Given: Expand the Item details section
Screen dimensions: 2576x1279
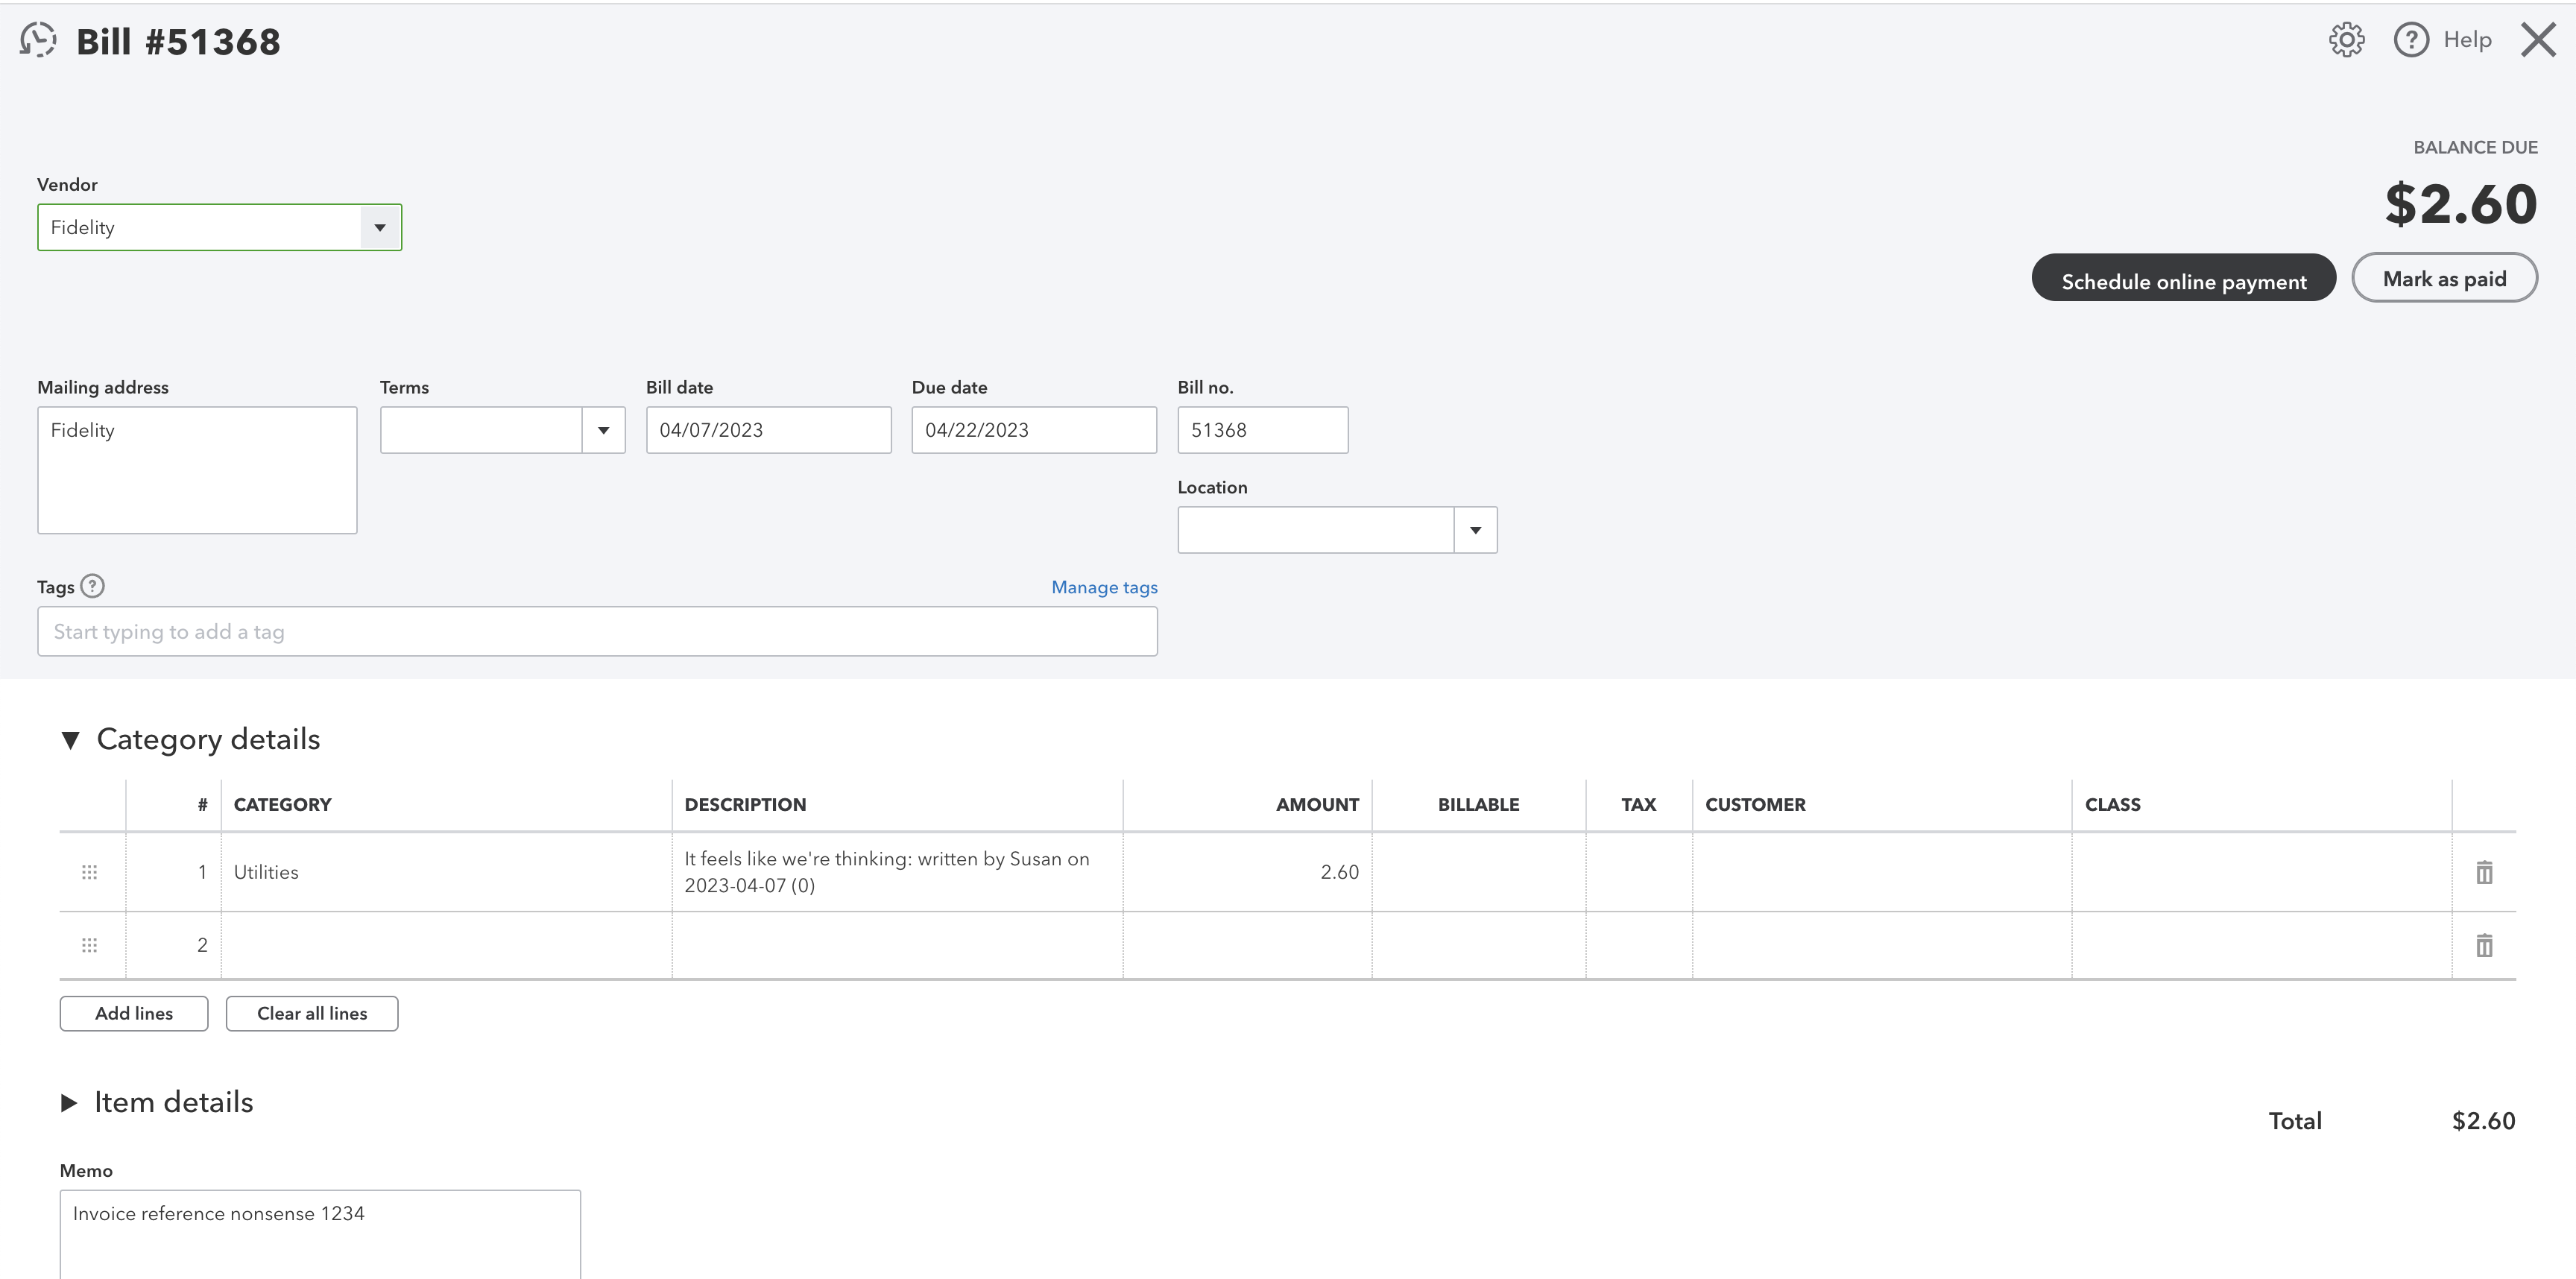Looking at the screenshot, I should (69, 1103).
